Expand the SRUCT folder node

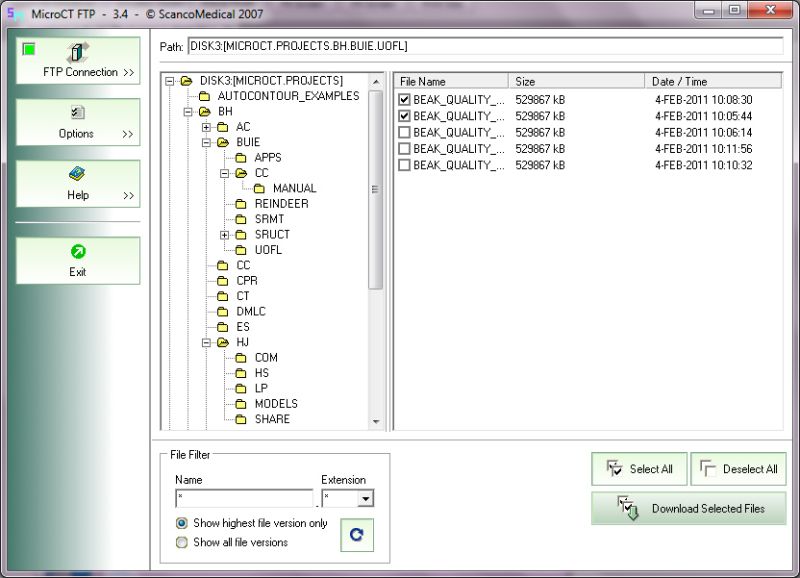pos(224,235)
